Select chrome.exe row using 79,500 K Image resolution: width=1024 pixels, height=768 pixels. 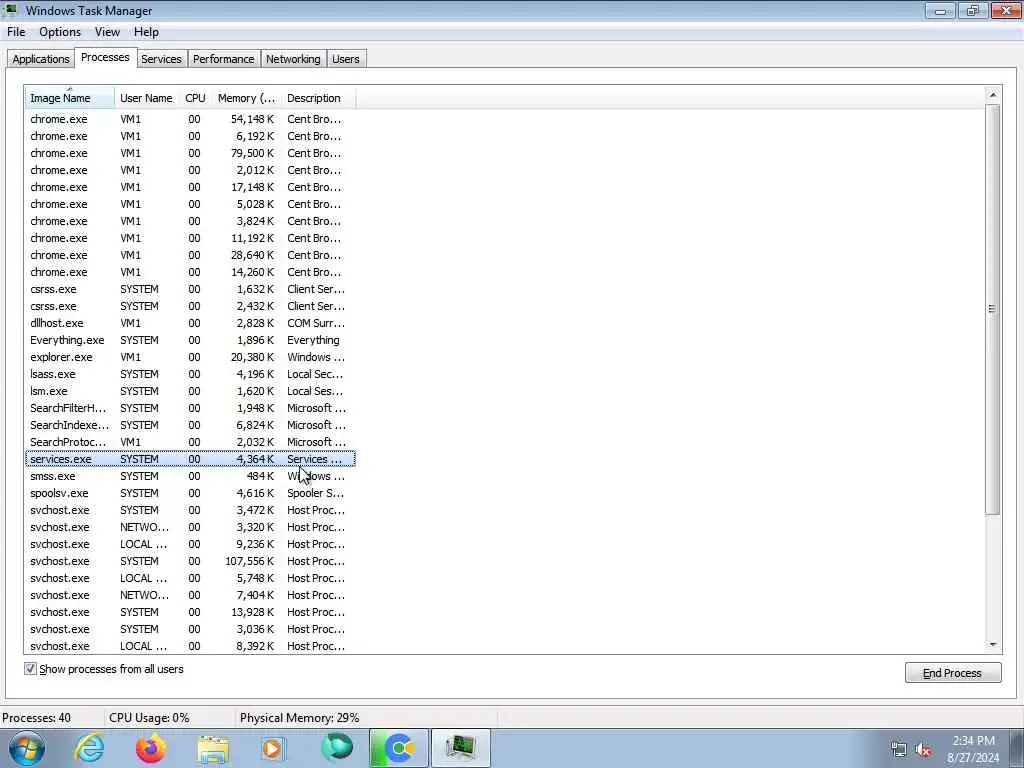[x=190, y=153]
